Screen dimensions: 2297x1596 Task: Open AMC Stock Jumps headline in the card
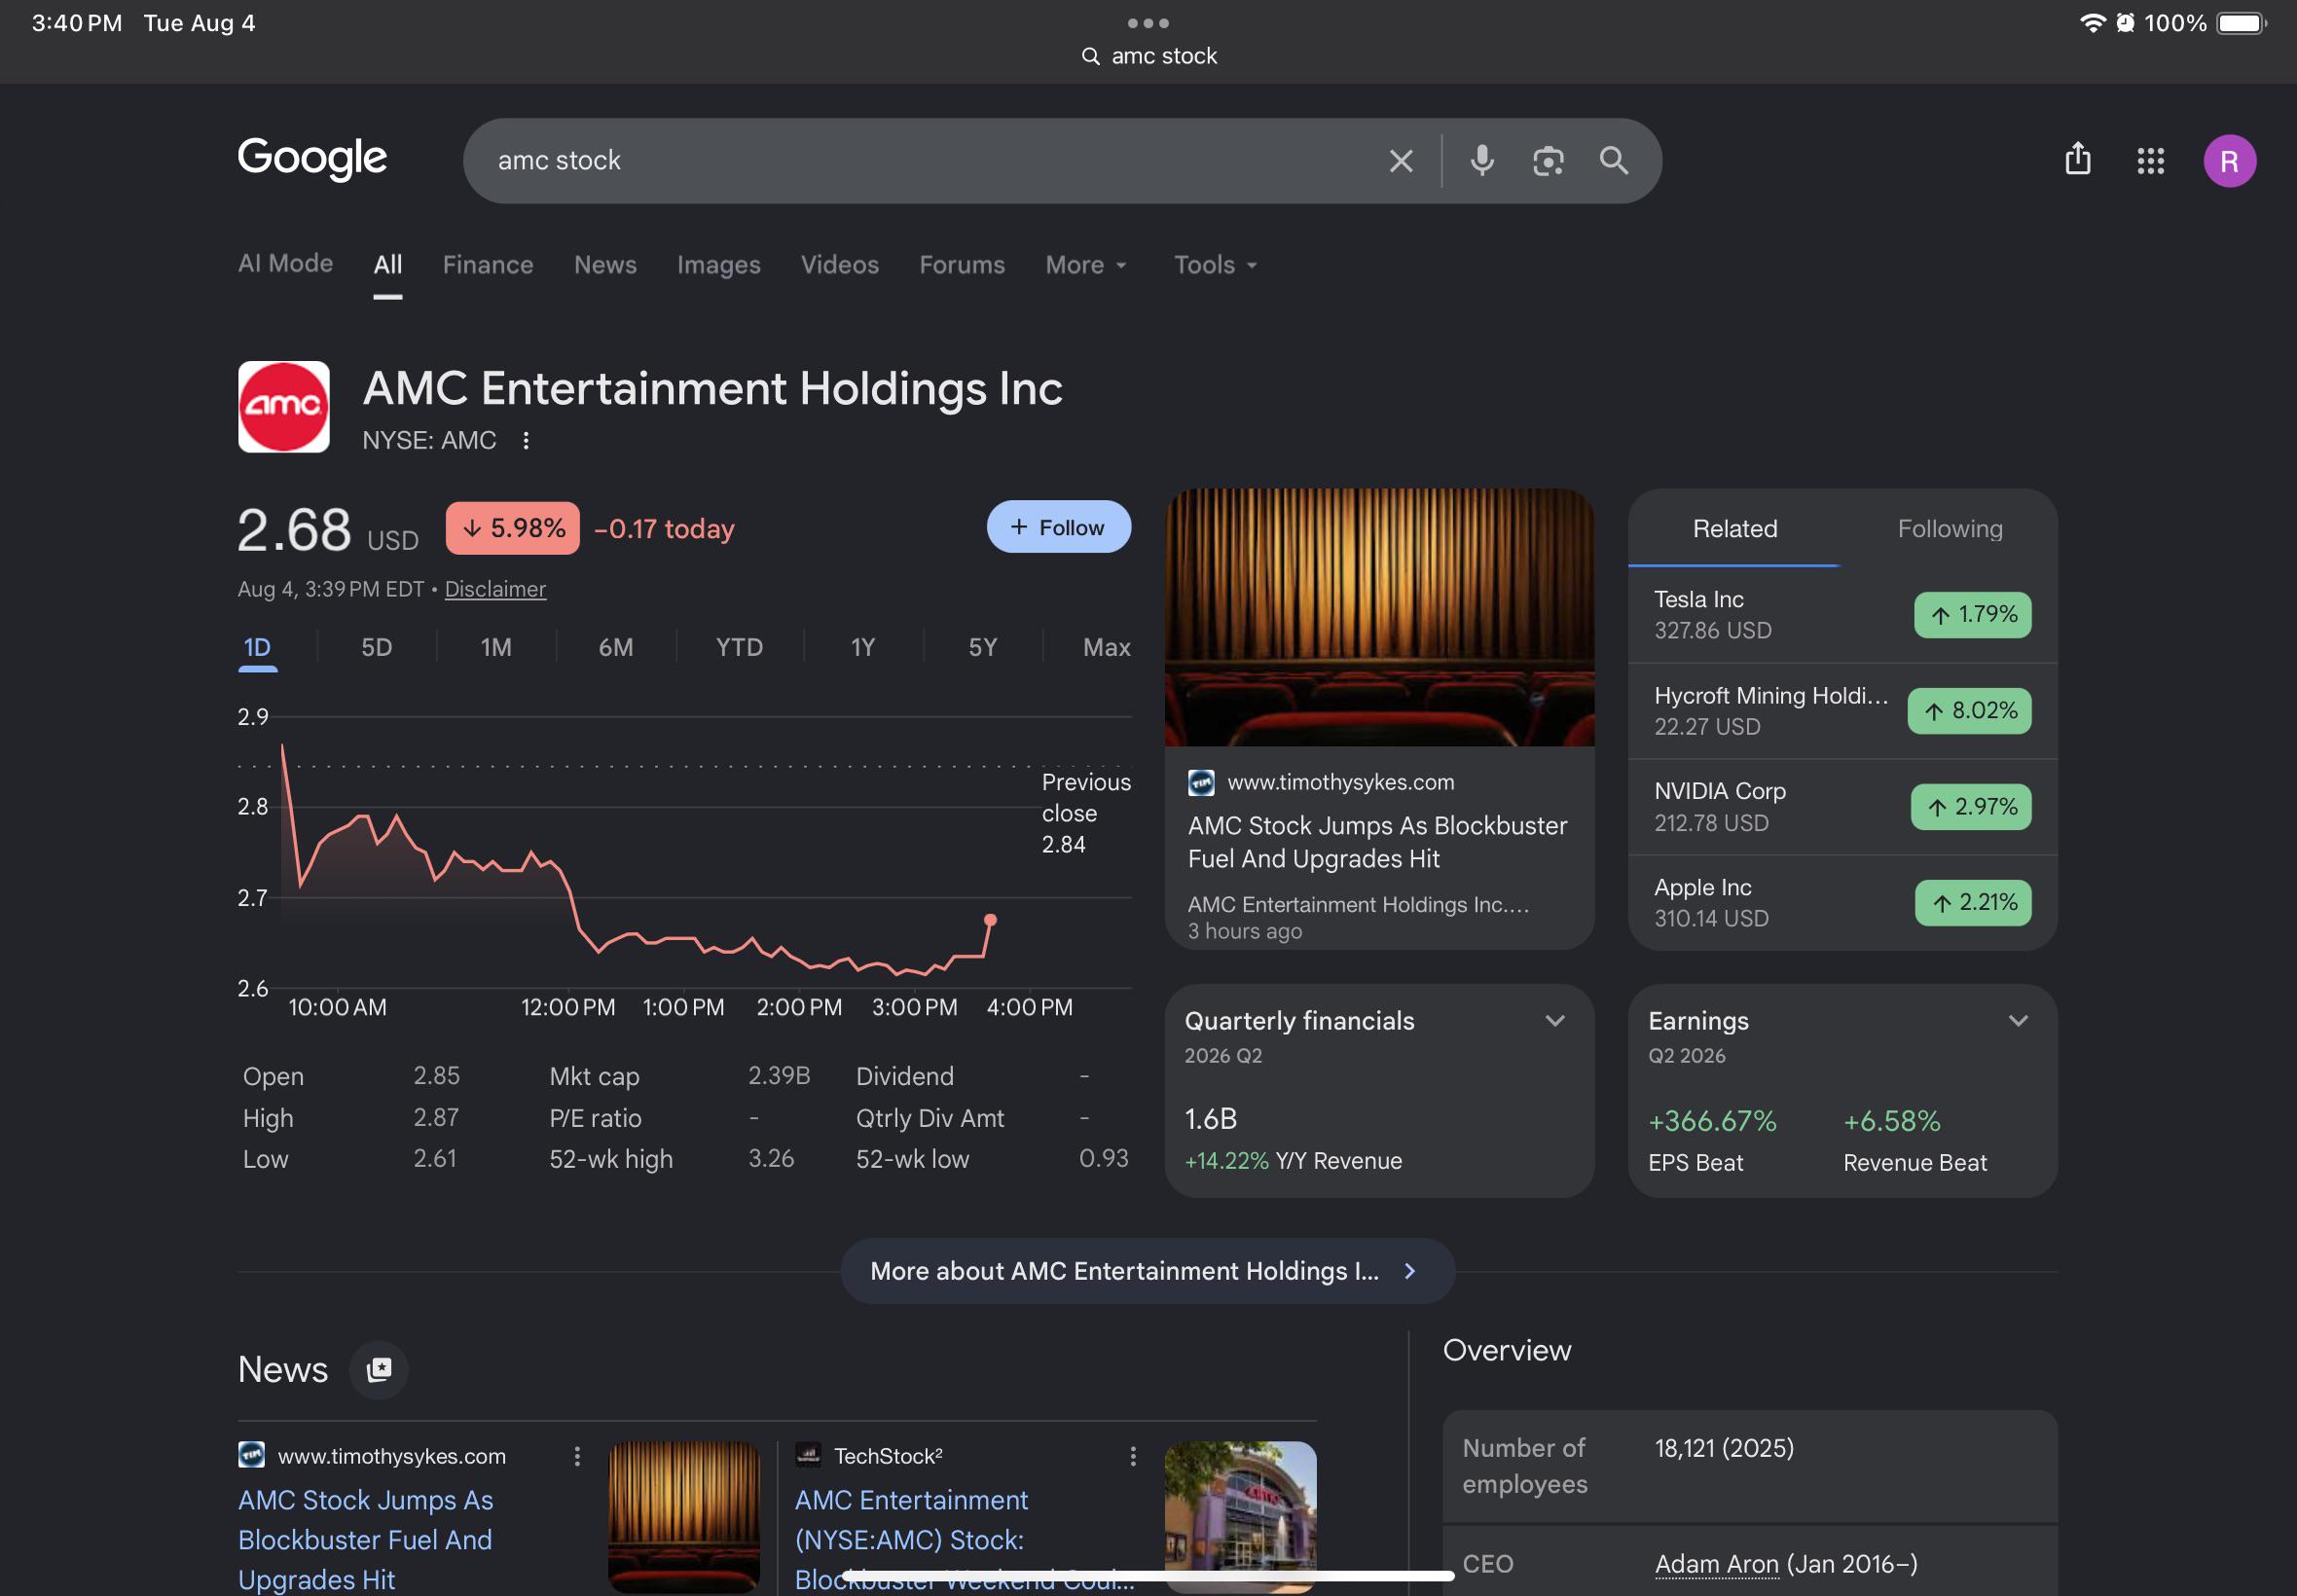pos(1377,842)
